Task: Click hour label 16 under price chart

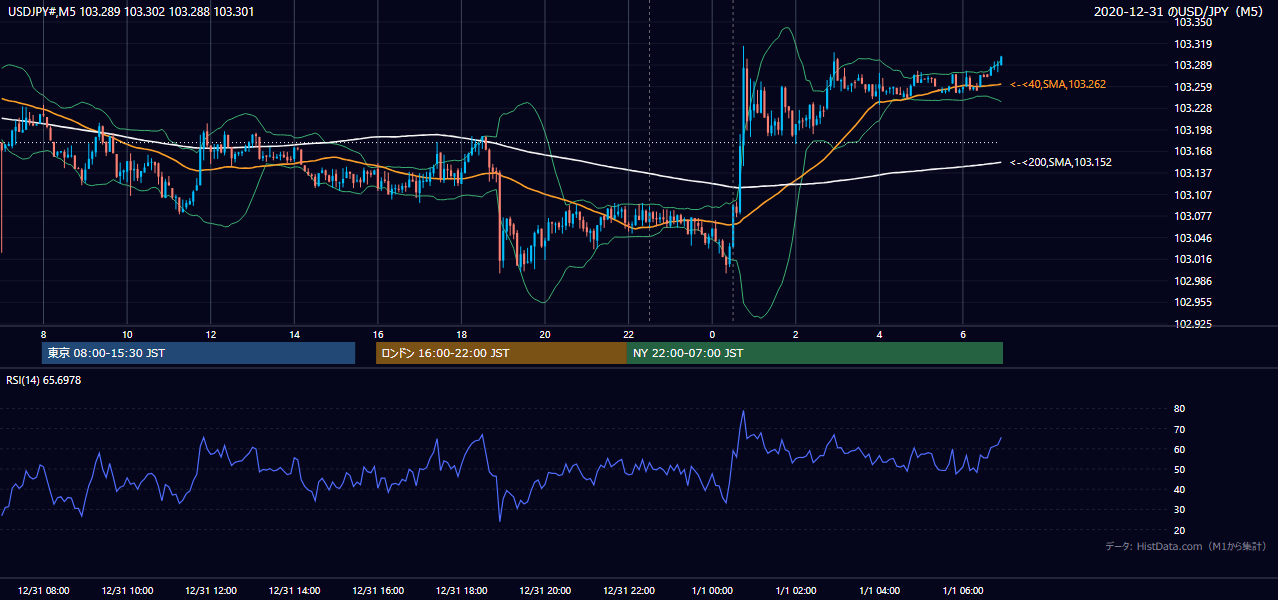Action: [x=378, y=334]
